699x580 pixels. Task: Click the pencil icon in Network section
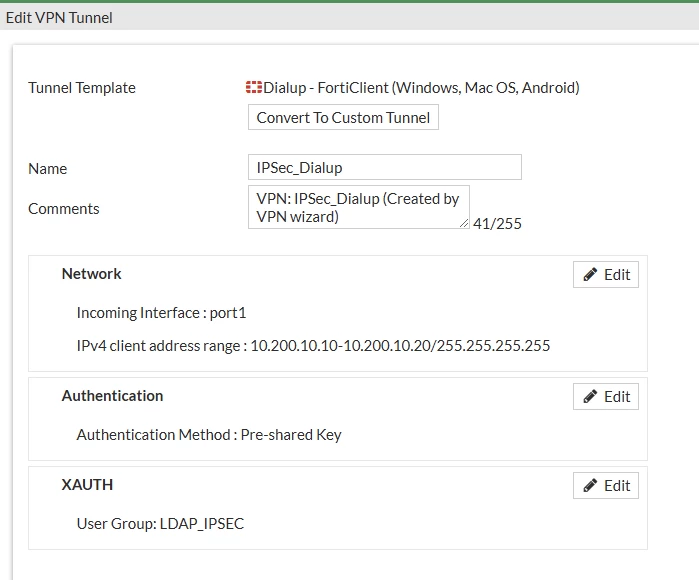click(x=590, y=275)
